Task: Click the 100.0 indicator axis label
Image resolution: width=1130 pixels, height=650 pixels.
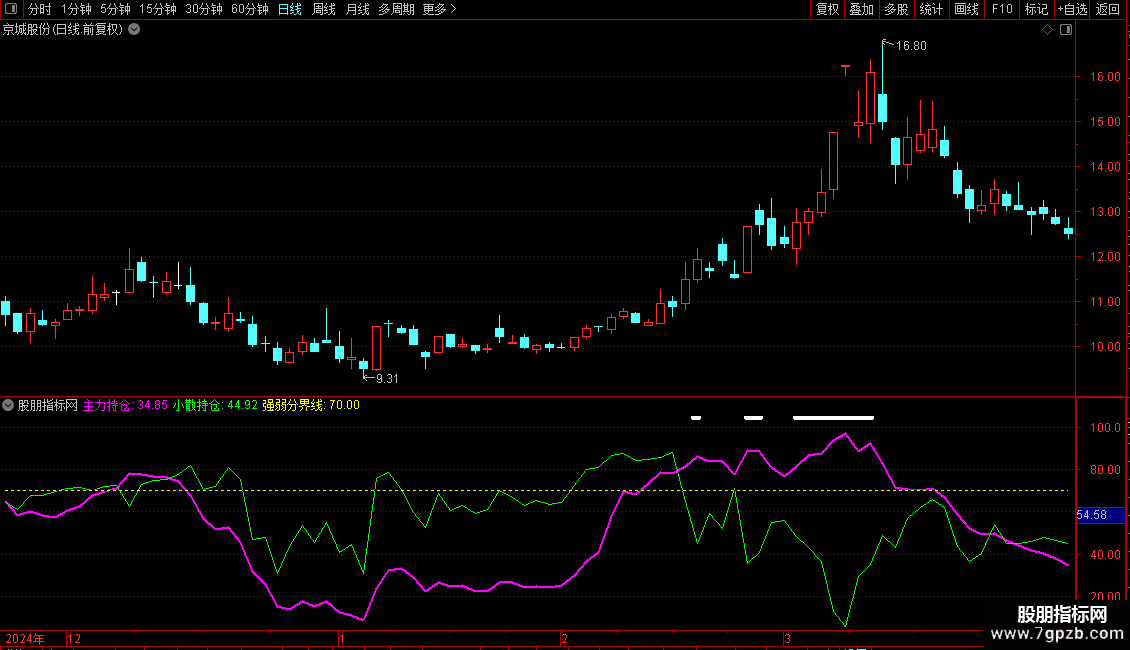Action: pyautogui.click(x=1105, y=427)
